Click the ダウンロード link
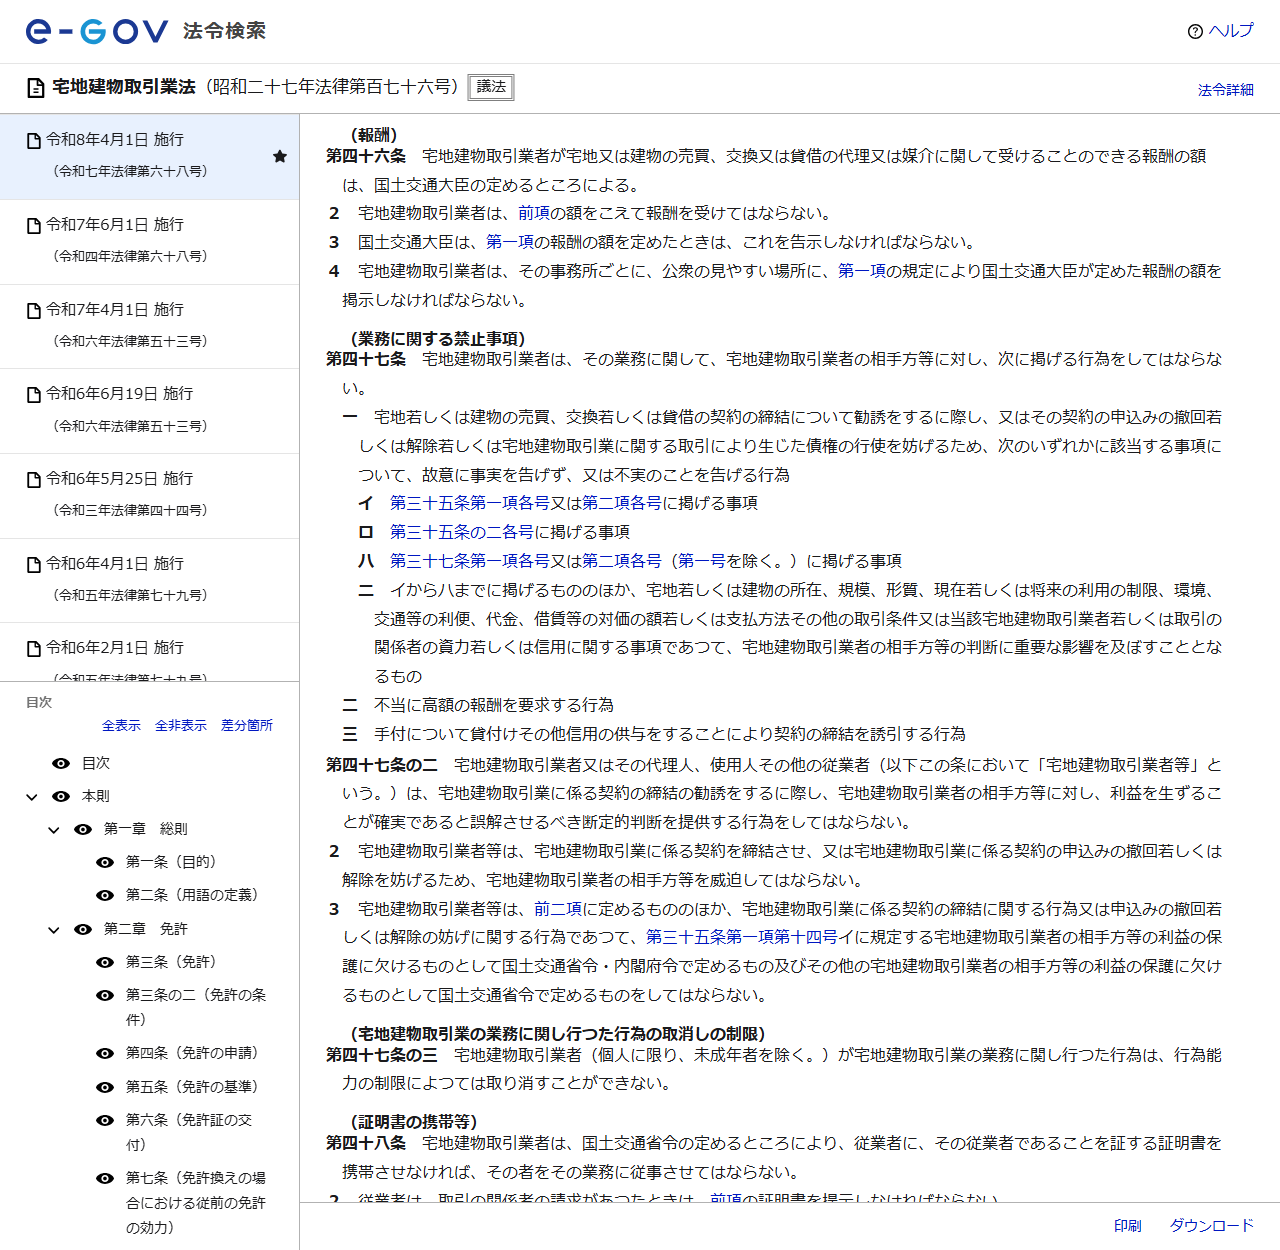The height and width of the screenshot is (1250, 1280). point(1212,1226)
